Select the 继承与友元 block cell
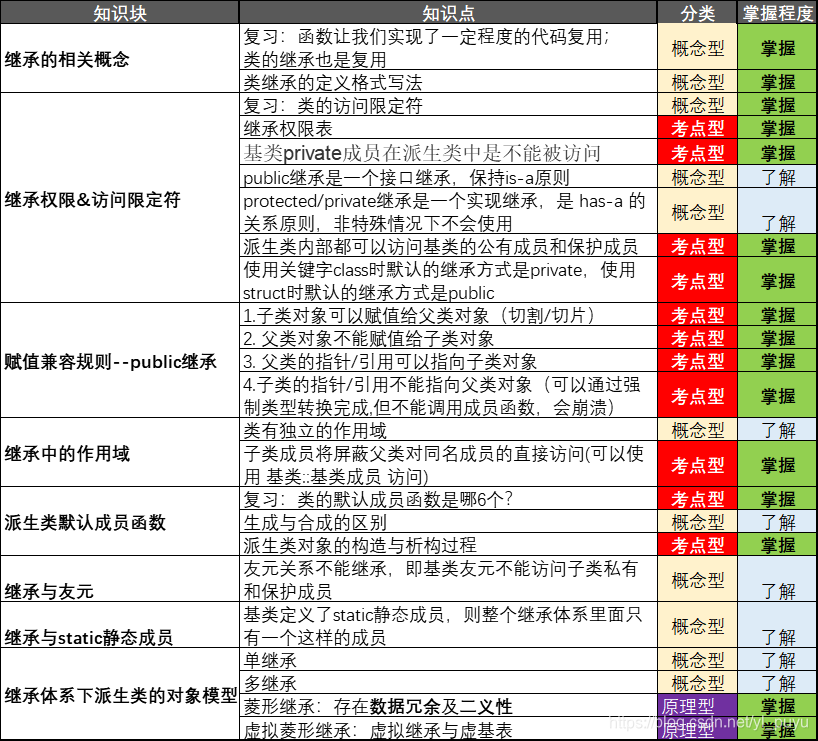The height and width of the screenshot is (741, 818). pyautogui.click(x=119, y=579)
